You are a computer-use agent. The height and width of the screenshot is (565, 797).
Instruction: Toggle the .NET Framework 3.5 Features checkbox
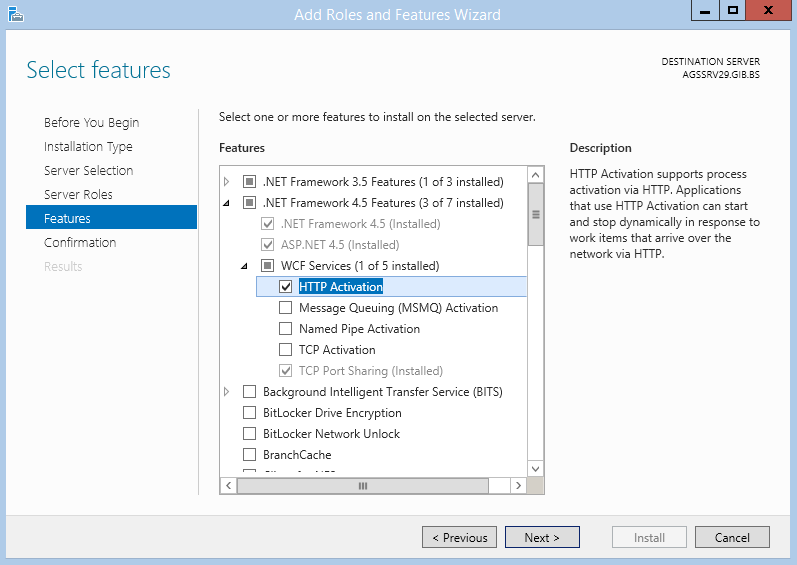pos(249,181)
